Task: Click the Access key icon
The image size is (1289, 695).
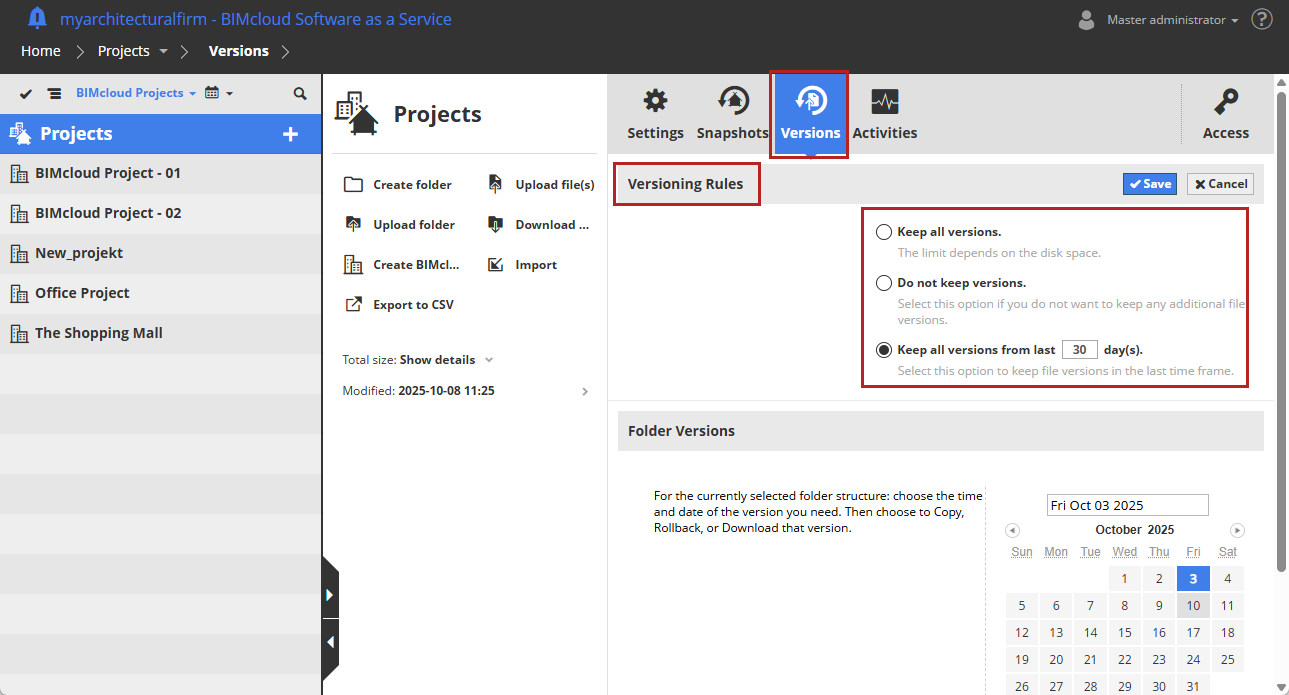Action: pos(1226,102)
